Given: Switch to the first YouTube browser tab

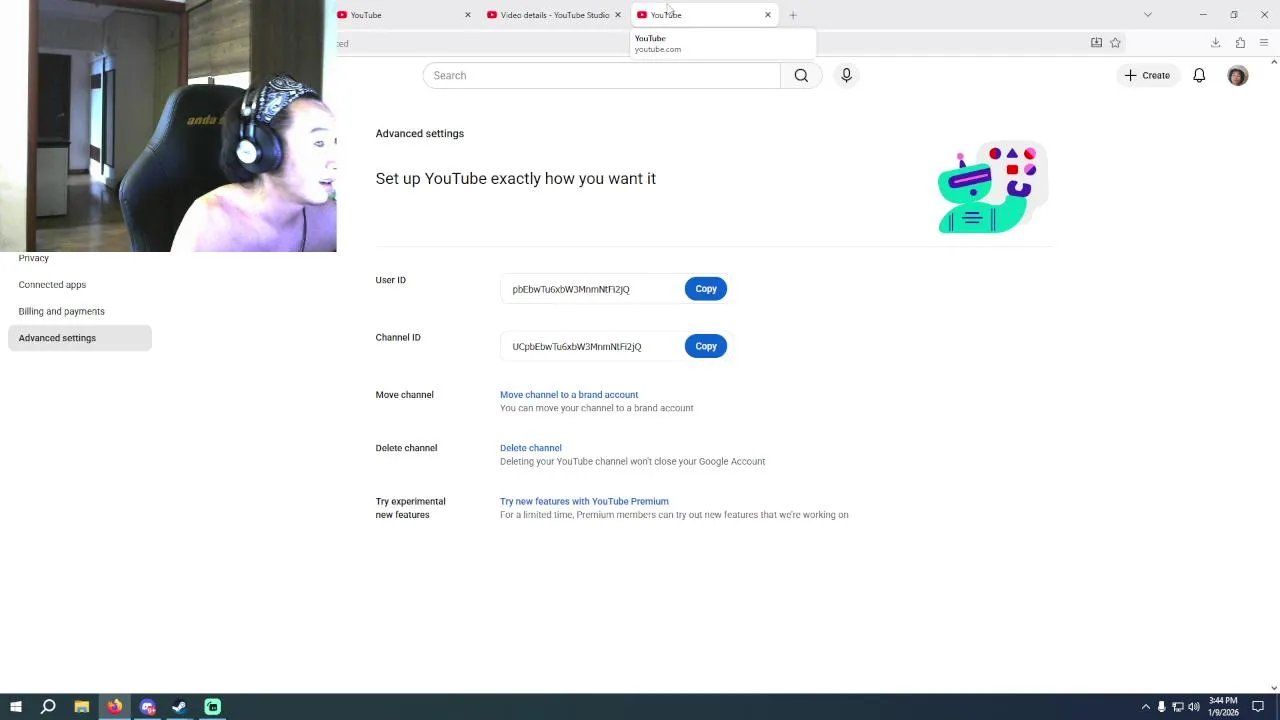Looking at the screenshot, I should 400,15.
